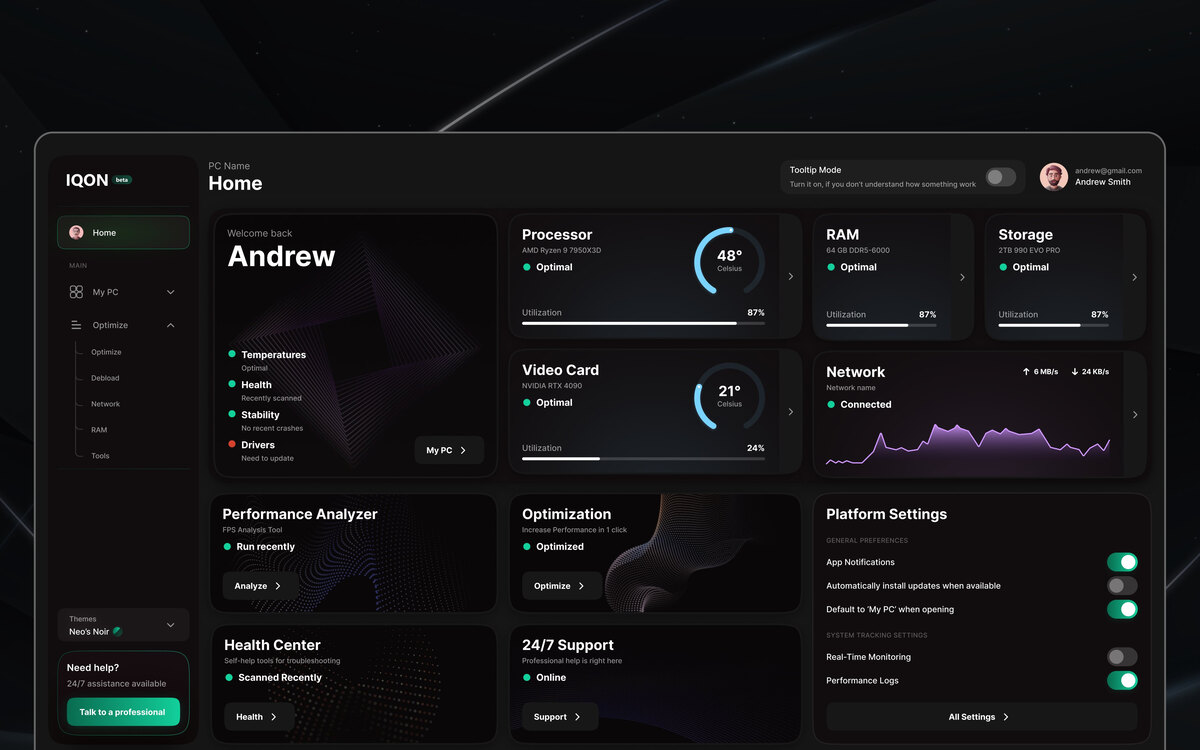Click the Video Card temperature gauge
The image size is (1200, 750).
[730, 396]
